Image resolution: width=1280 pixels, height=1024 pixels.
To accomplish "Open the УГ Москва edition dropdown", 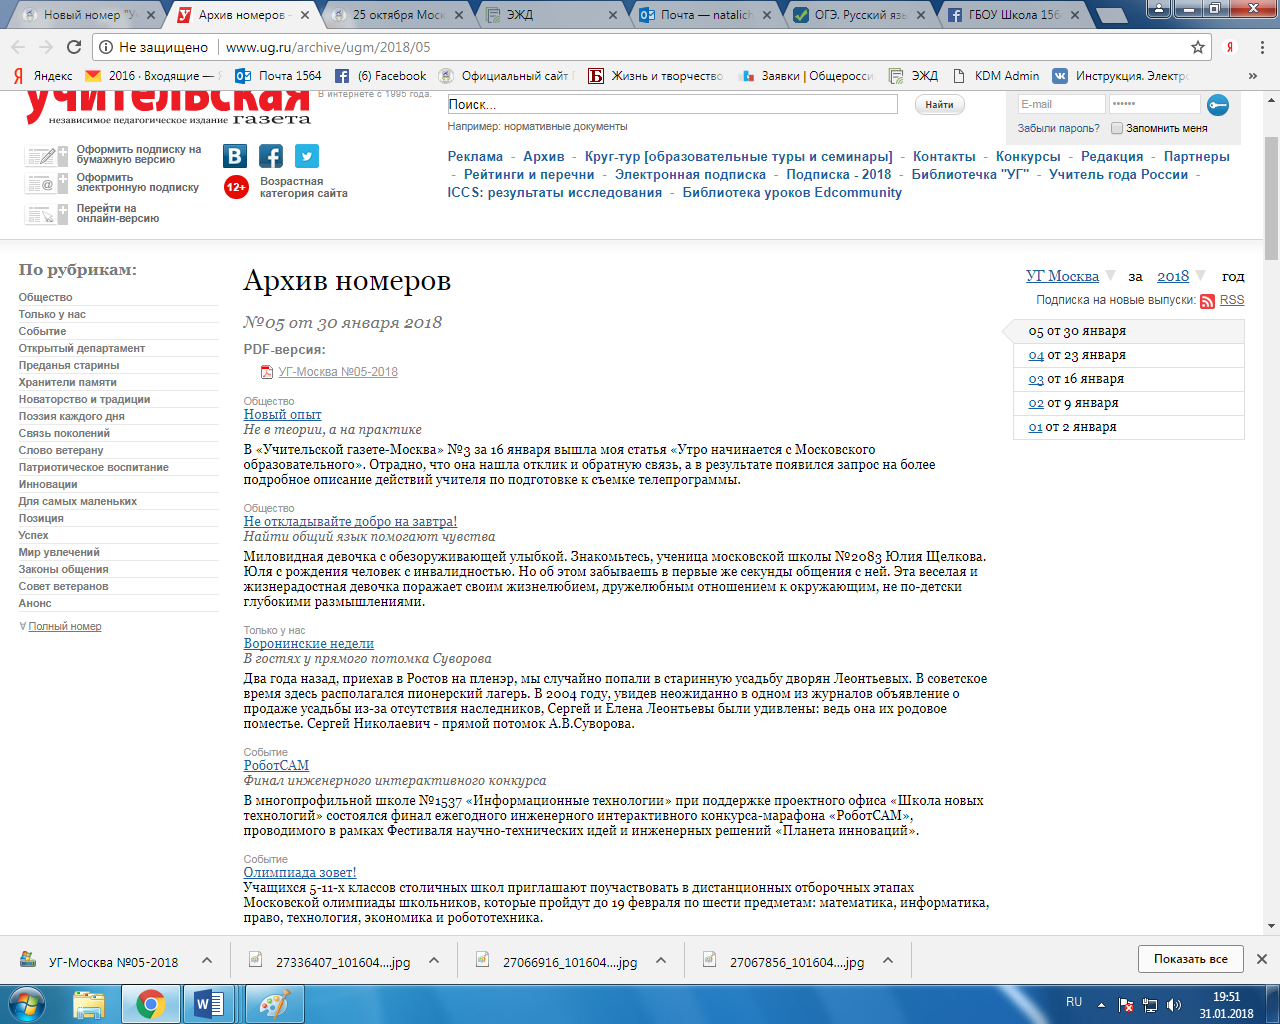I will tap(1070, 276).
